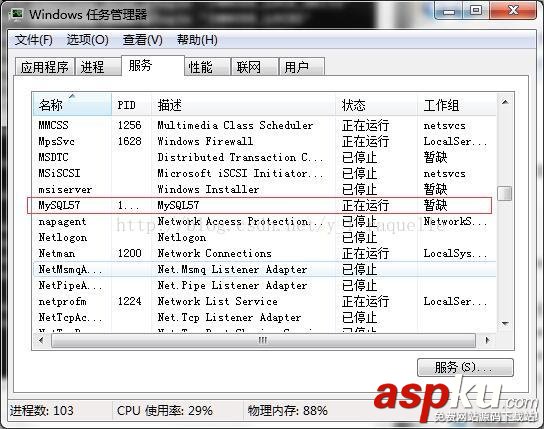Select the NetTcpAc... service row
544x429 pixels.
pyautogui.click(x=264, y=317)
